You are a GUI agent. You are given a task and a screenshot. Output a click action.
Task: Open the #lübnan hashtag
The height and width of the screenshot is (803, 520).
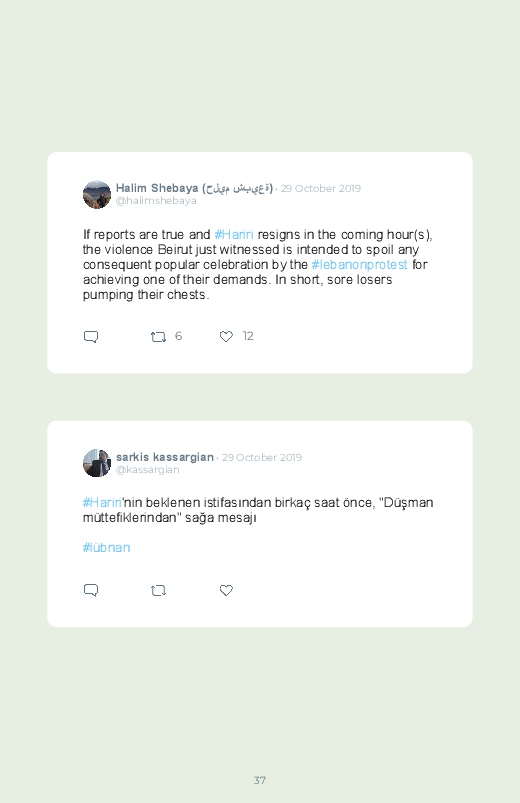(106, 547)
